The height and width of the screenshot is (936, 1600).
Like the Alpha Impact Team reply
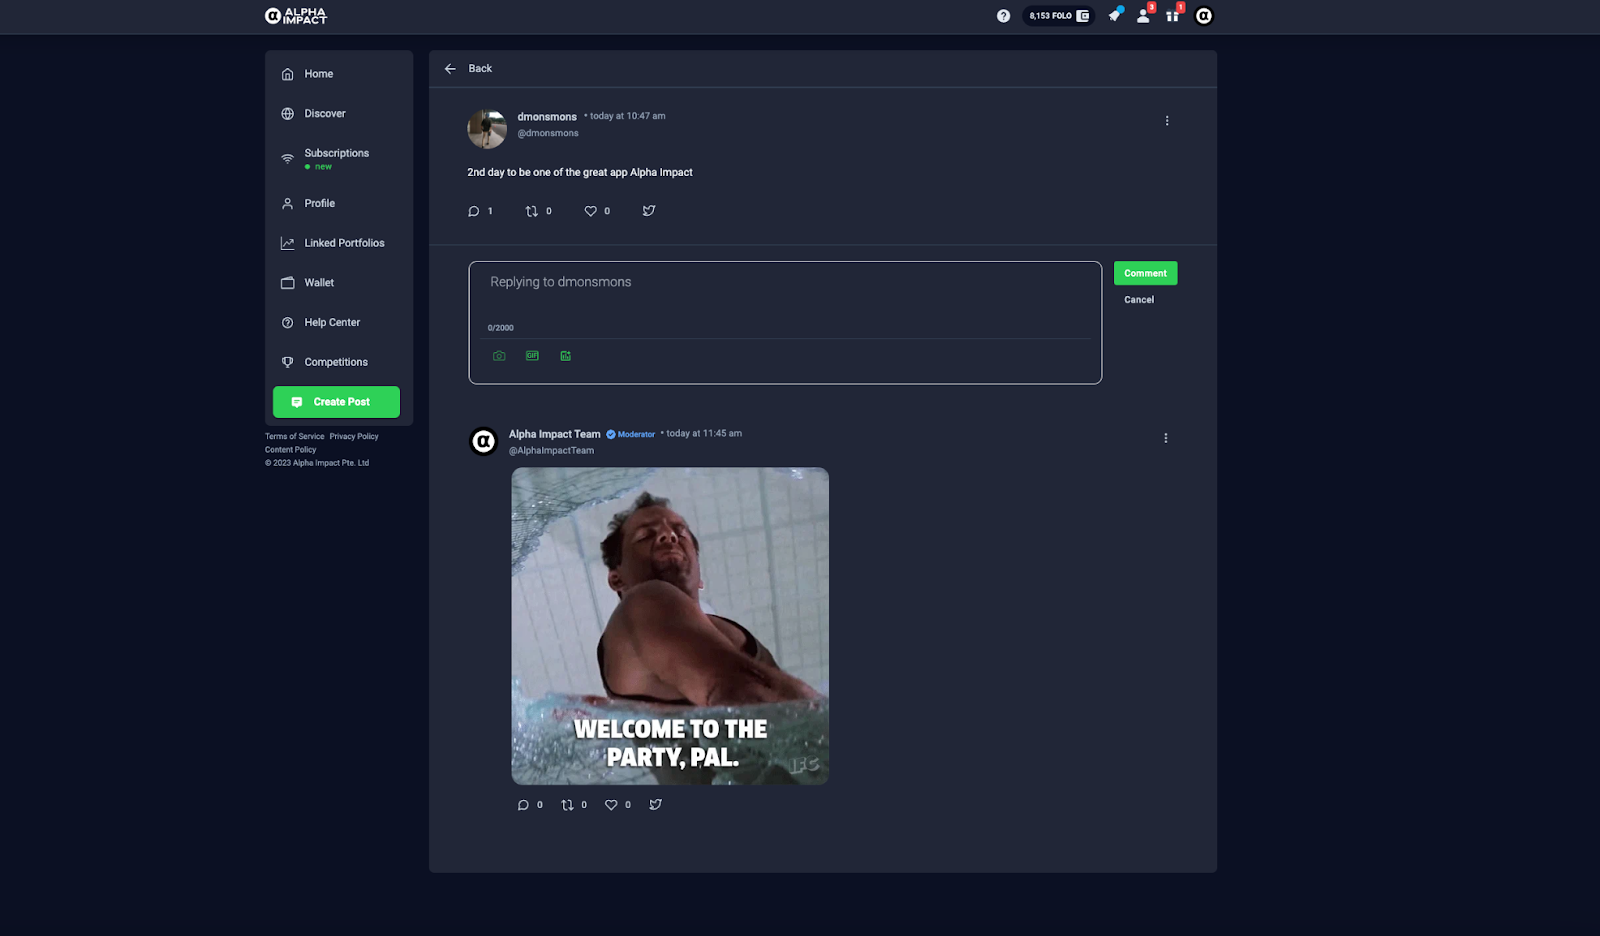(x=611, y=805)
